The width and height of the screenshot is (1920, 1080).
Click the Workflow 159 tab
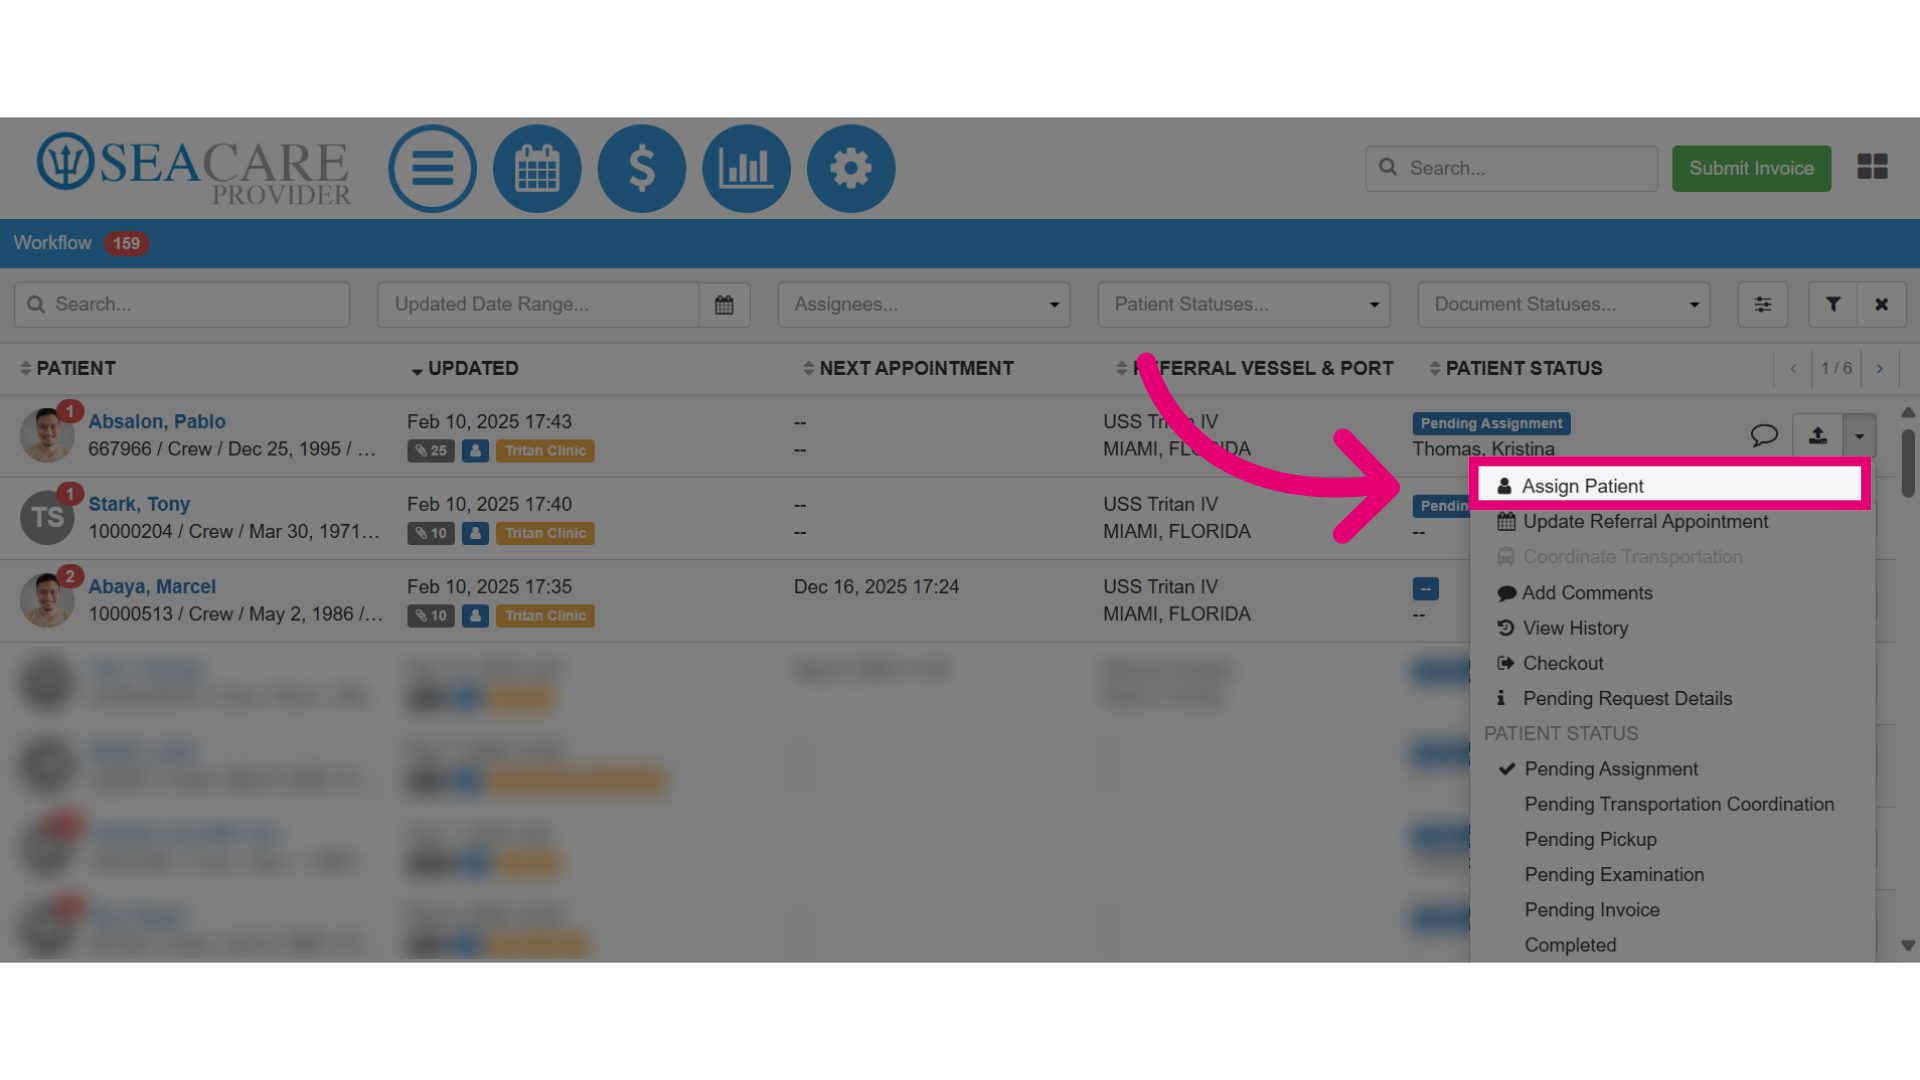[x=81, y=243]
